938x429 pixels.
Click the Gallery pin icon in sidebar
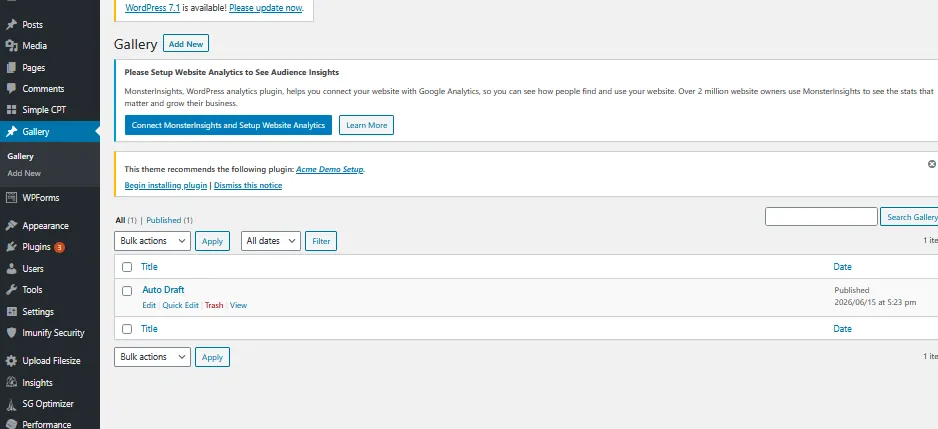click(x=11, y=132)
